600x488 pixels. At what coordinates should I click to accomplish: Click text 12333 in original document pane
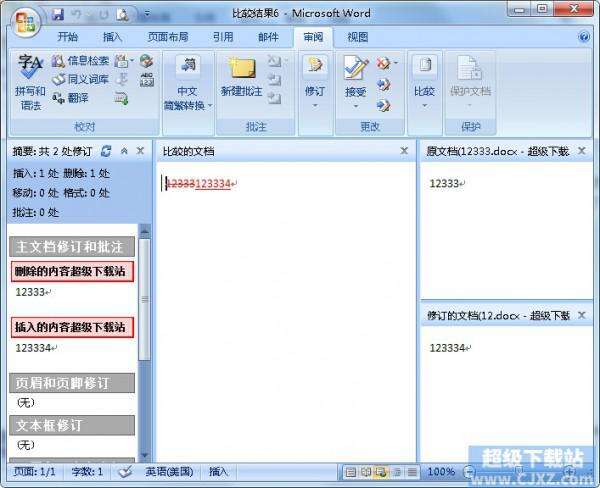(444, 183)
